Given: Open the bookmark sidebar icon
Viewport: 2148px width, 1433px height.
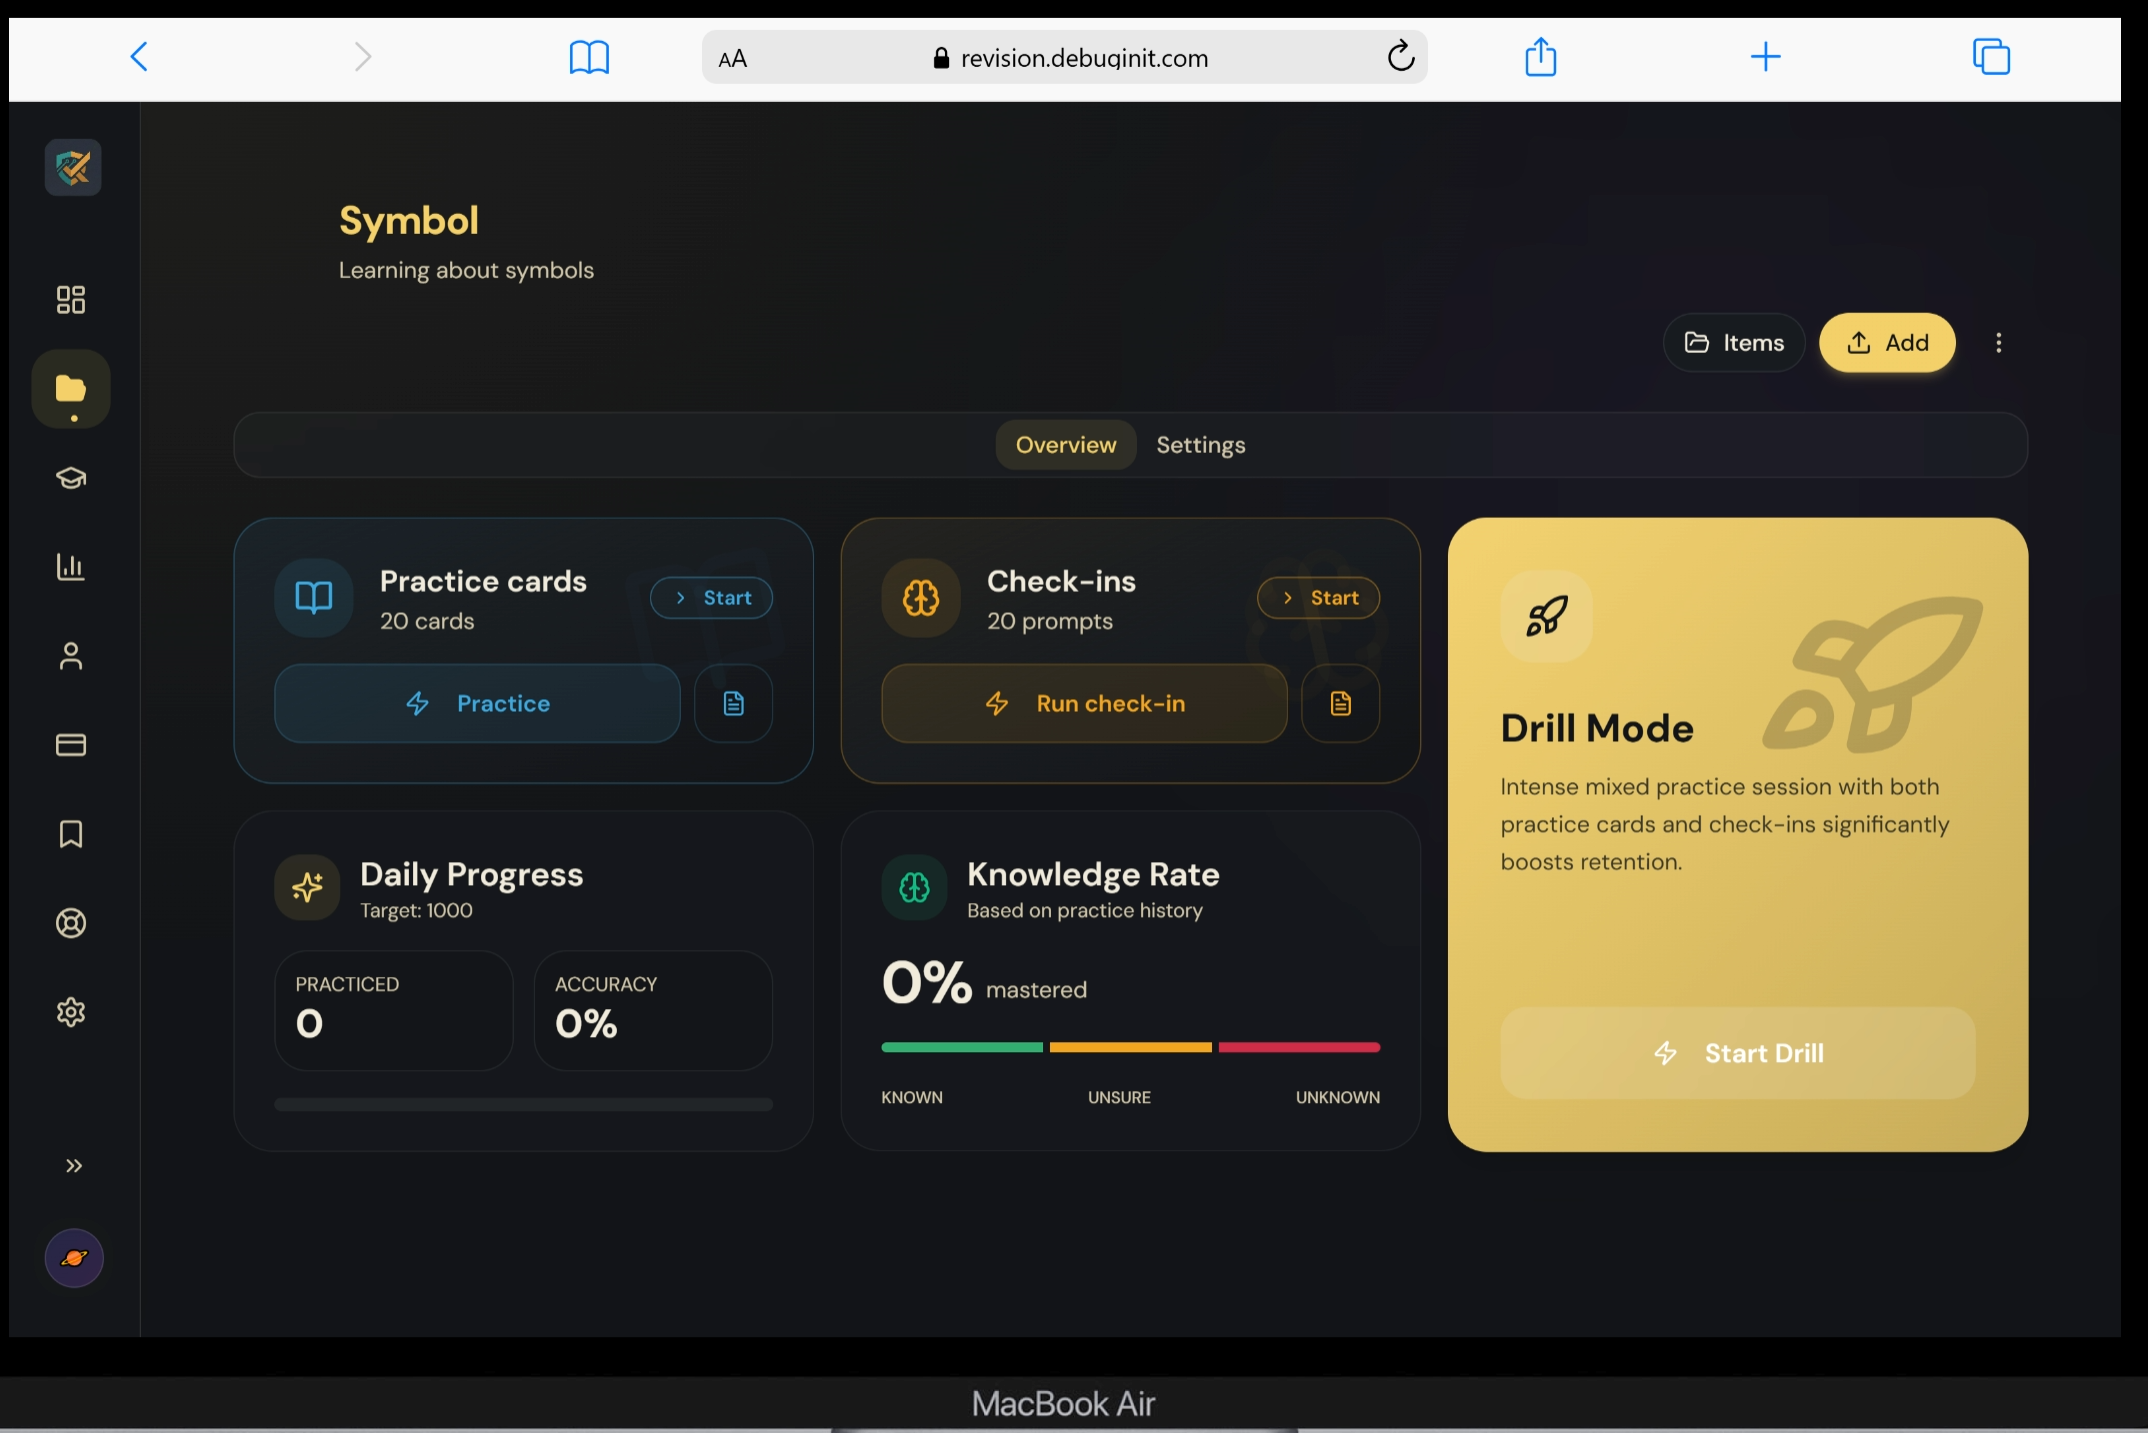Looking at the screenshot, I should pyautogui.click(x=70, y=834).
